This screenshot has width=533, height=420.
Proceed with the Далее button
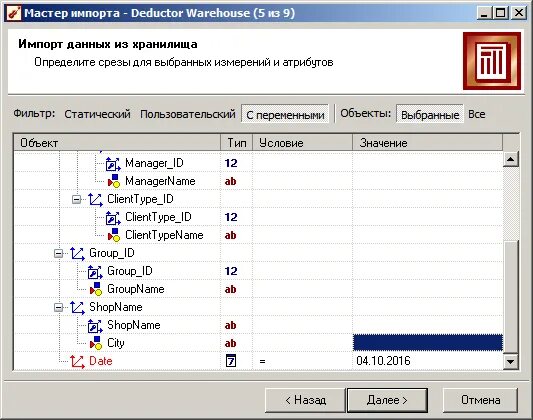(387, 400)
